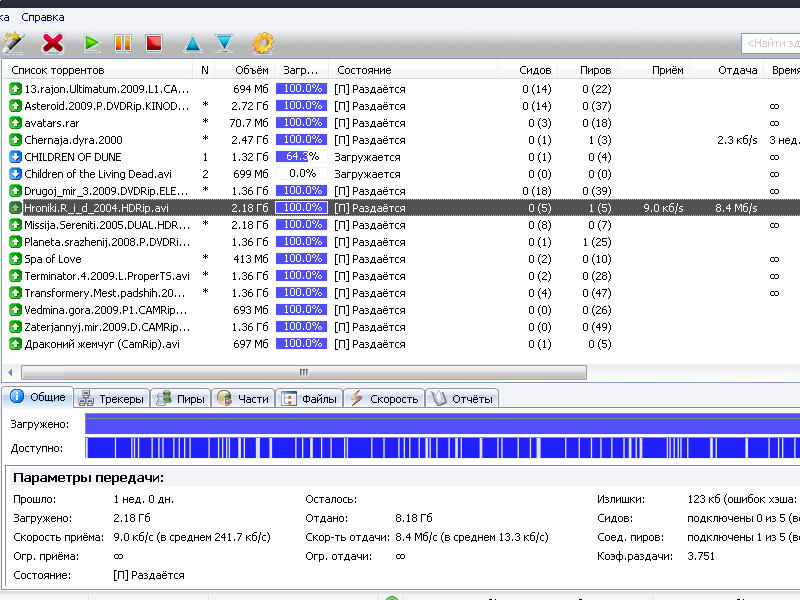
Task: Click the Доступно availability bar
Action: 442,448
